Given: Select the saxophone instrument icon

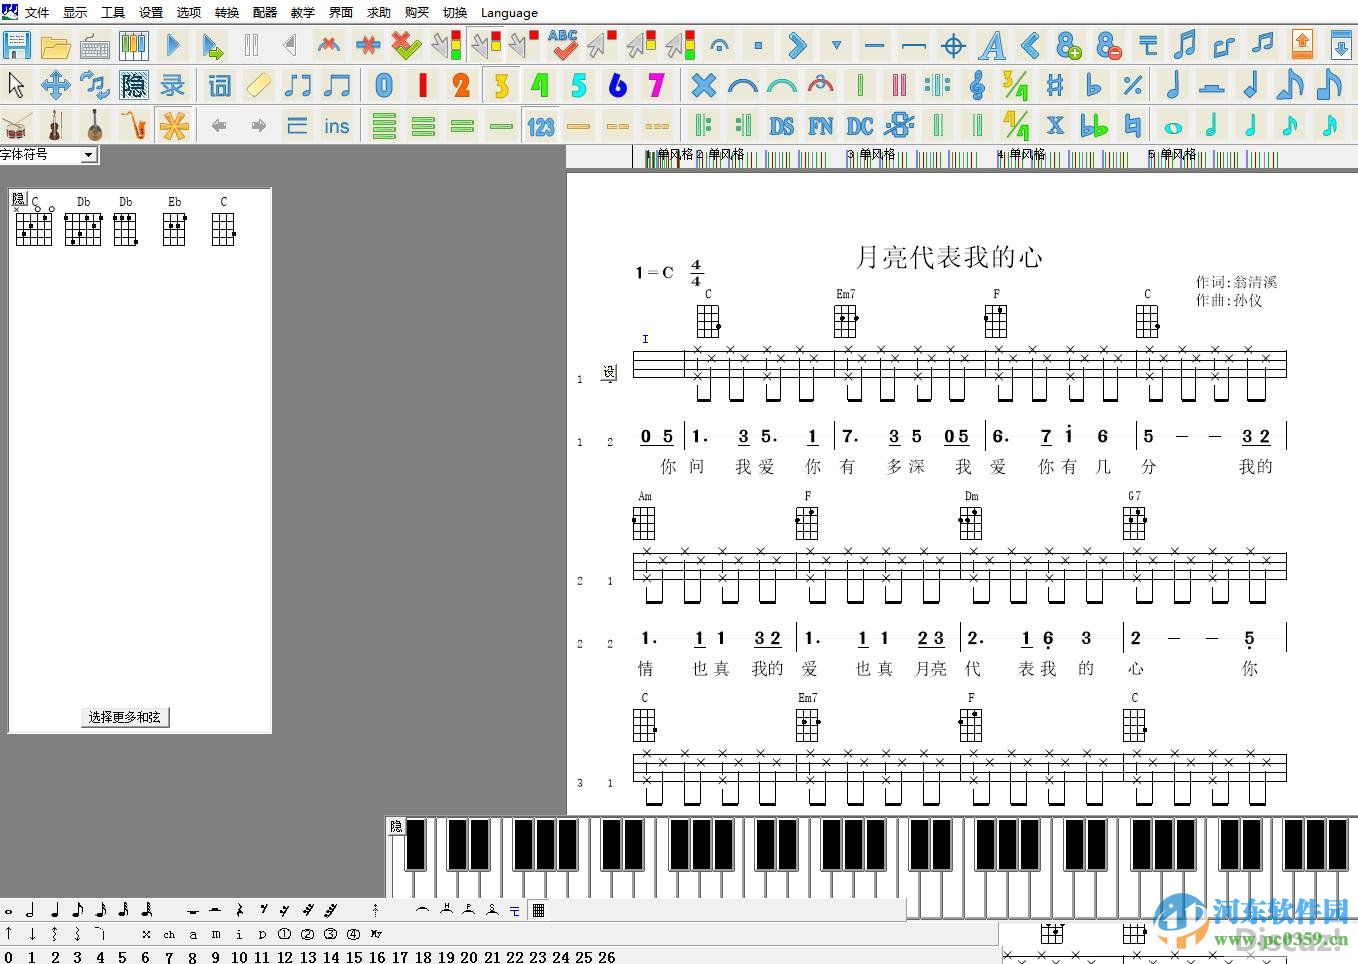Looking at the screenshot, I should pos(135,125).
